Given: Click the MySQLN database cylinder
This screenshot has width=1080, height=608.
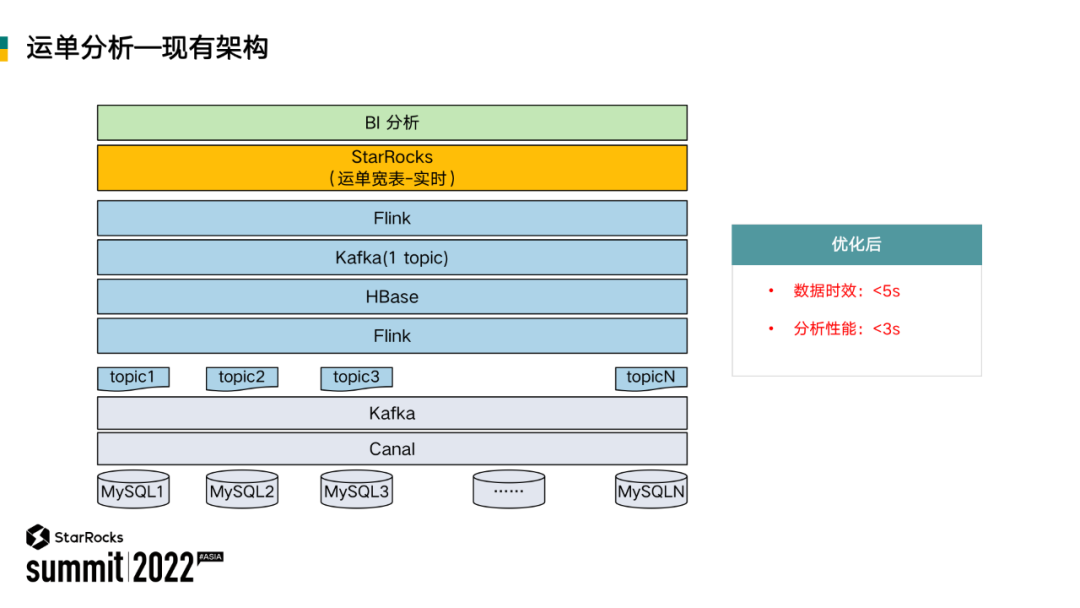Looking at the screenshot, I should 651,490.
